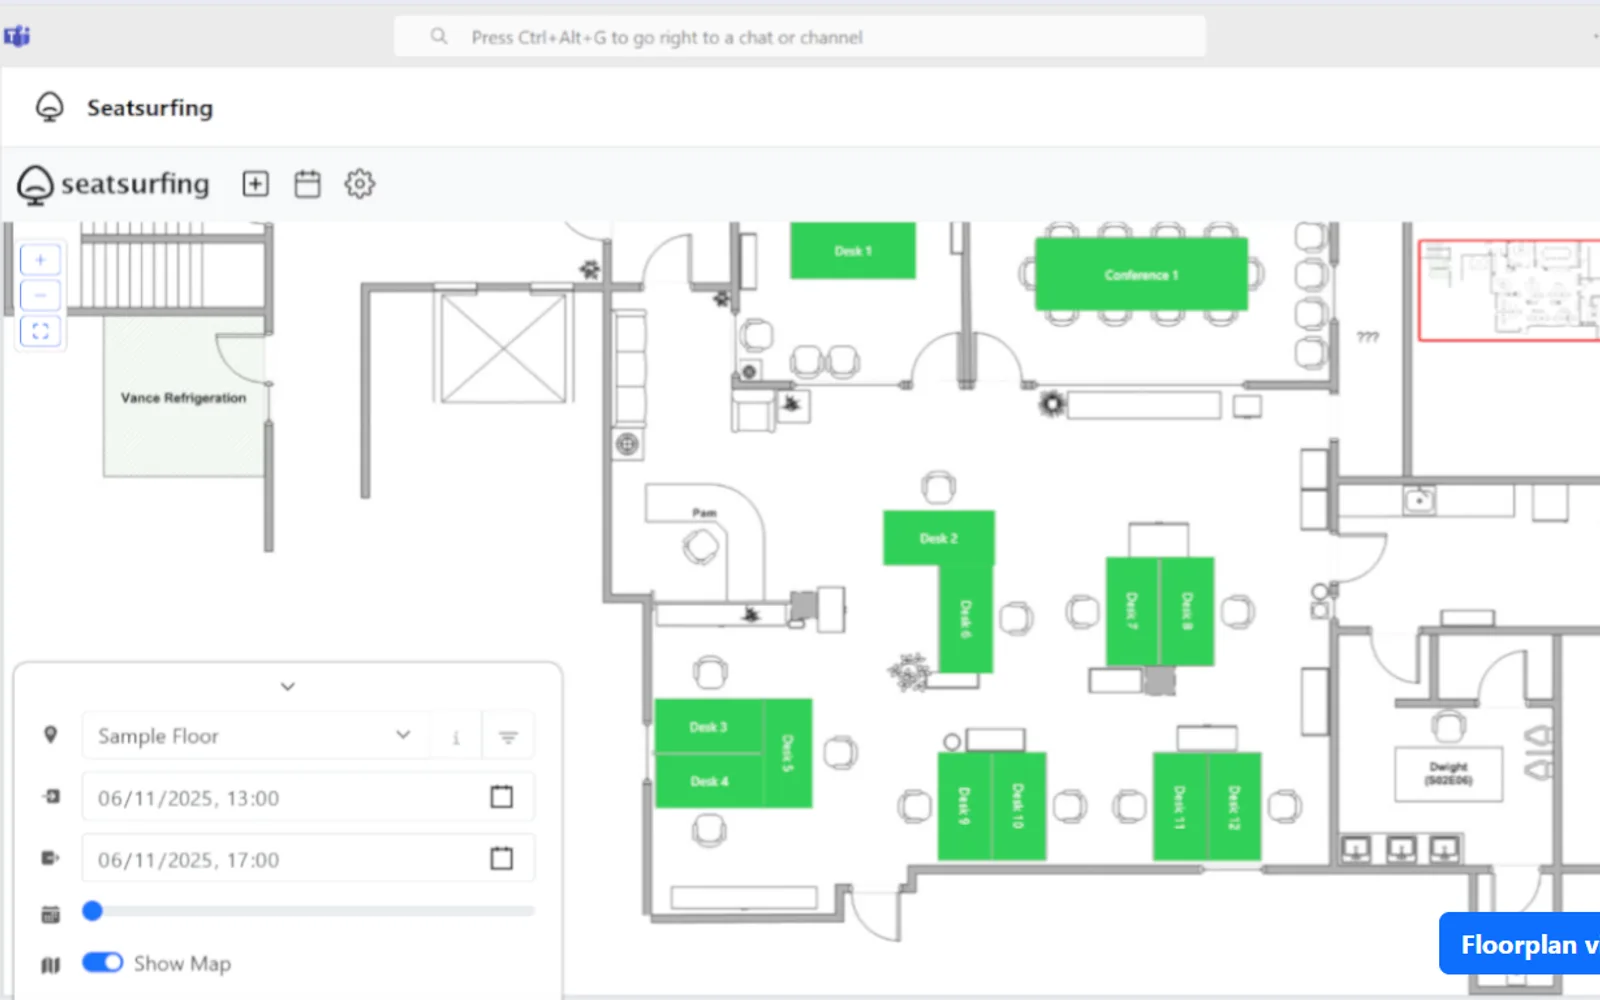Screen dimensions: 1600x1000
Task: Select Desk 12 on the floor plan
Action: pos(1234,806)
